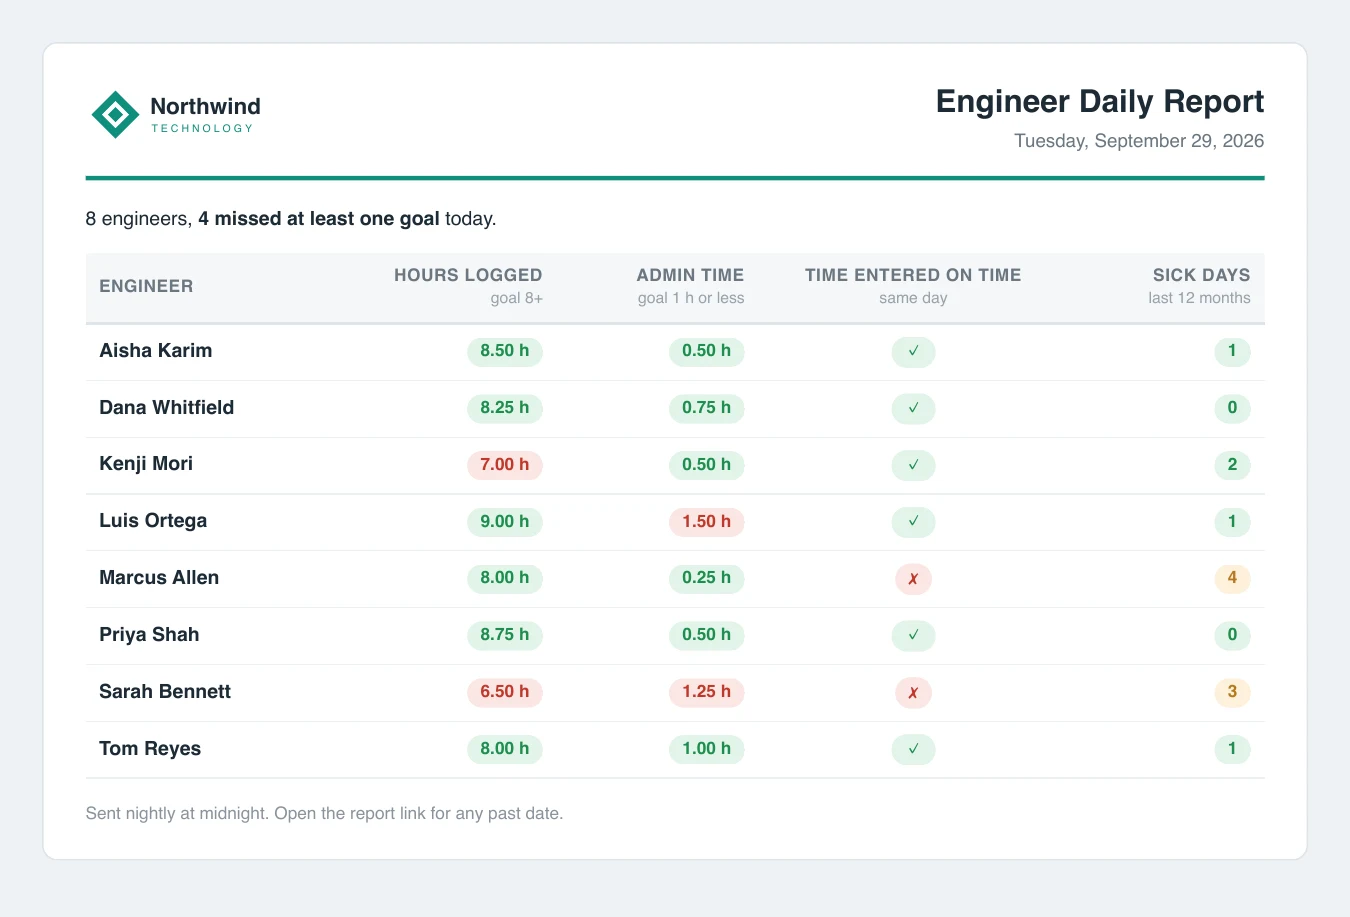Click the "Engineer Daily Report" title
This screenshot has width=1350, height=917.
point(1100,102)
